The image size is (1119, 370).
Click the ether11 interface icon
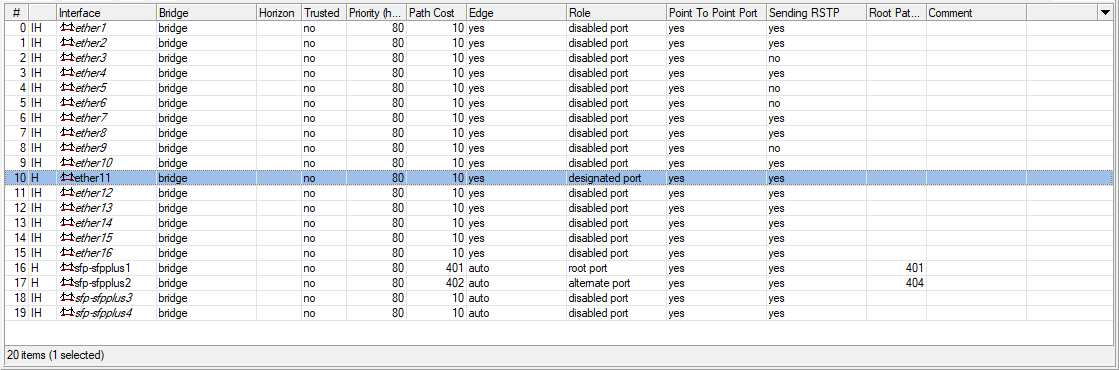click(66, 178)
